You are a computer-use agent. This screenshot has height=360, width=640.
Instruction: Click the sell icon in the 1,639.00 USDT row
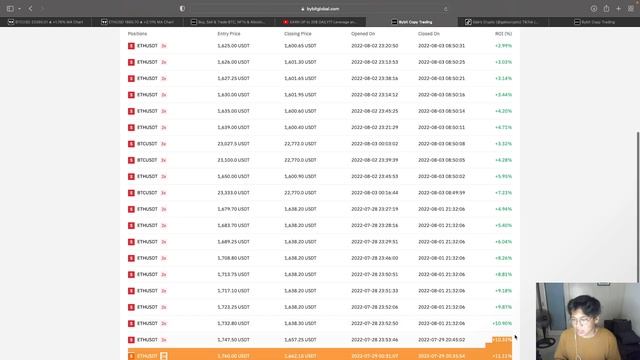[x=131, y=128]
